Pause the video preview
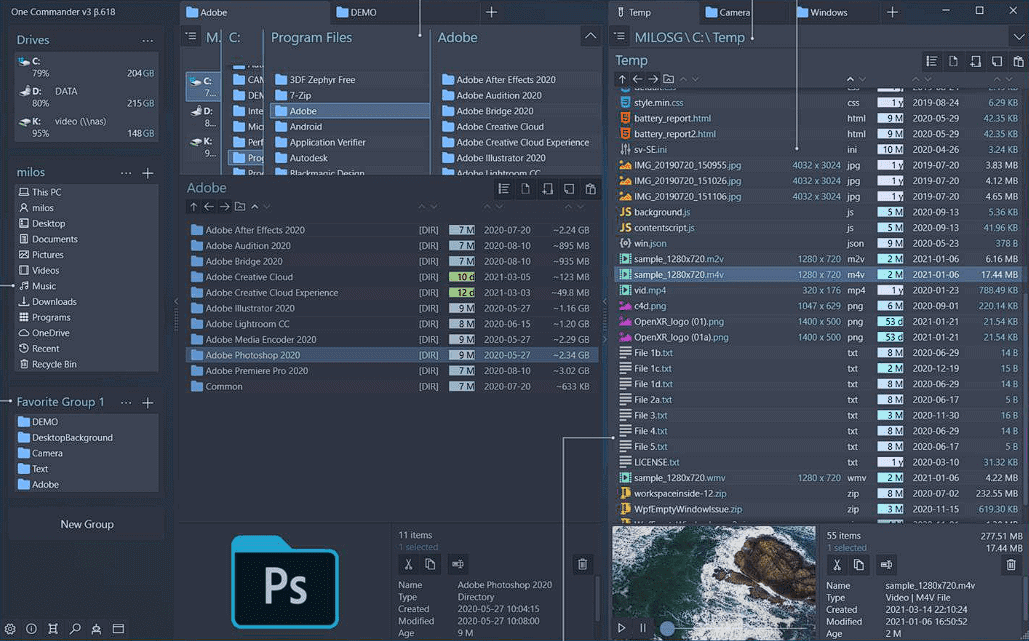The height and width of the screenshot is (641, 1029). 643,628
